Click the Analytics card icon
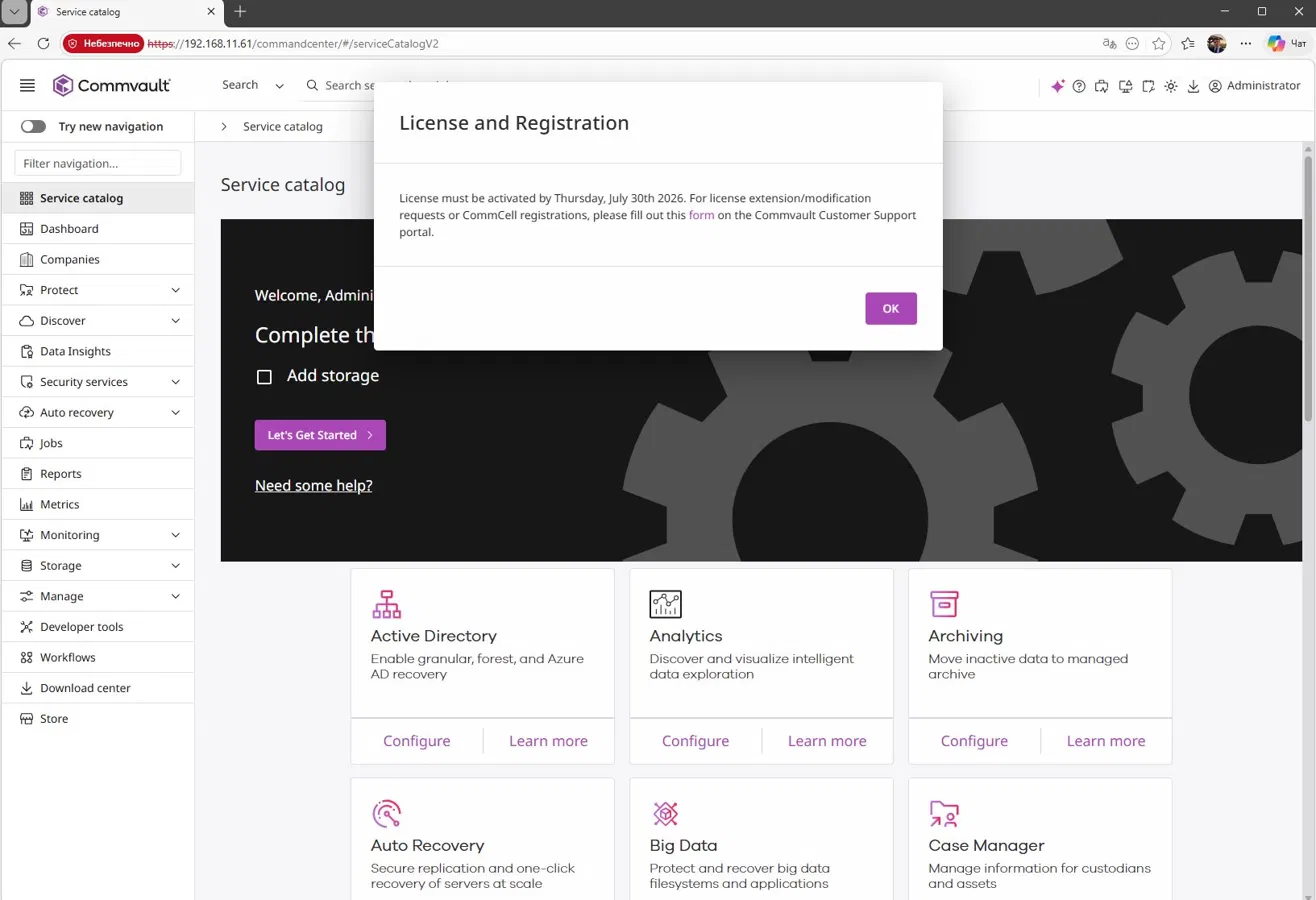The image size is (1316, 900). tap(665, 604)
